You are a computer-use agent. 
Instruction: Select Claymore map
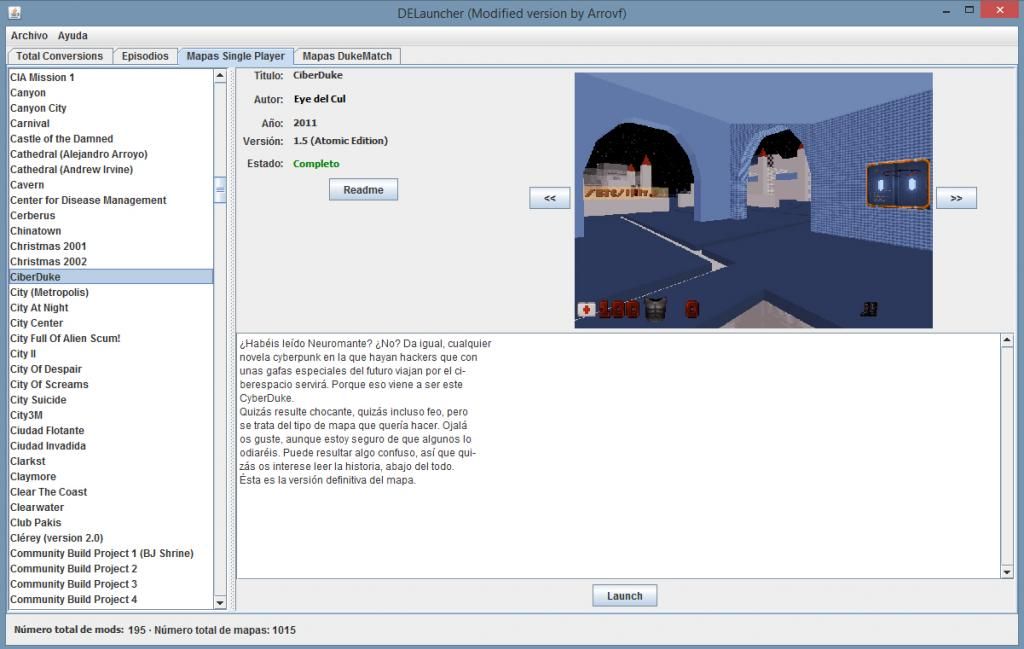[111, 476]
